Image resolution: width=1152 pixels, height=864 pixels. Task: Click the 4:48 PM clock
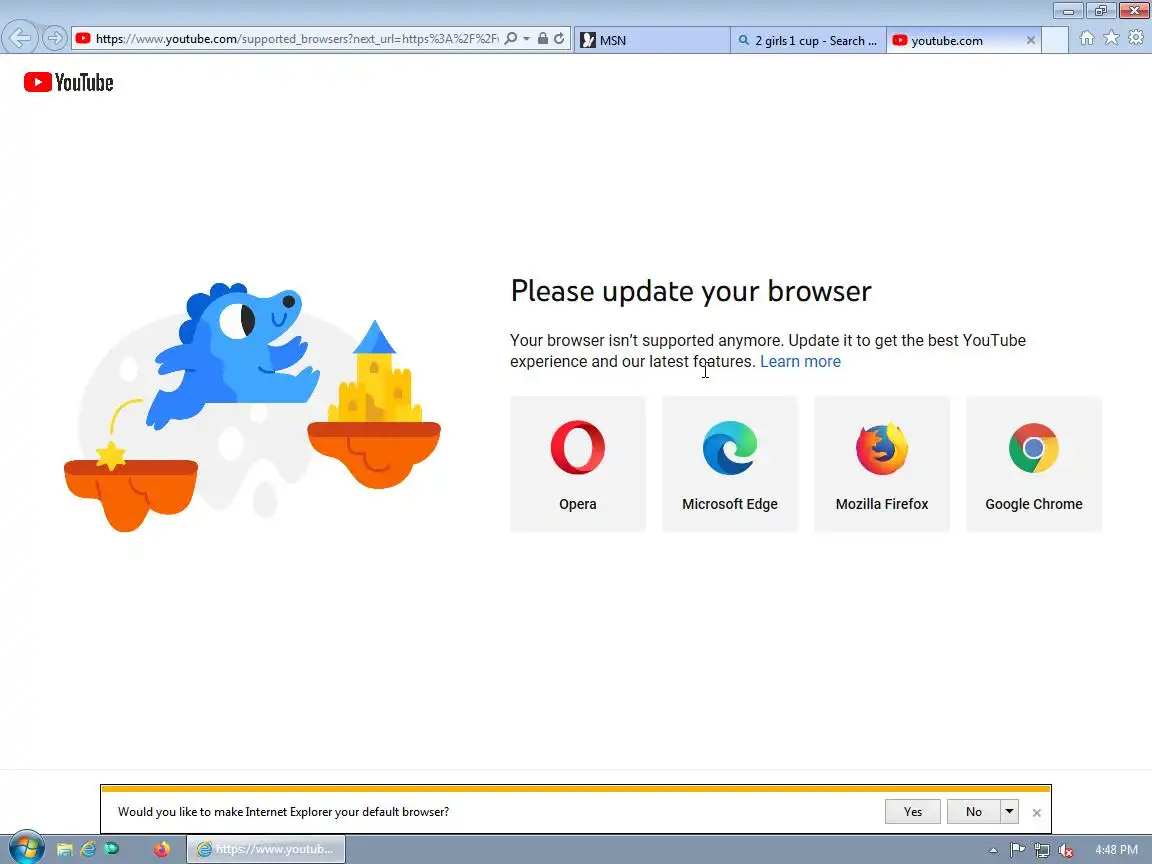click(x=1116, y=850)
